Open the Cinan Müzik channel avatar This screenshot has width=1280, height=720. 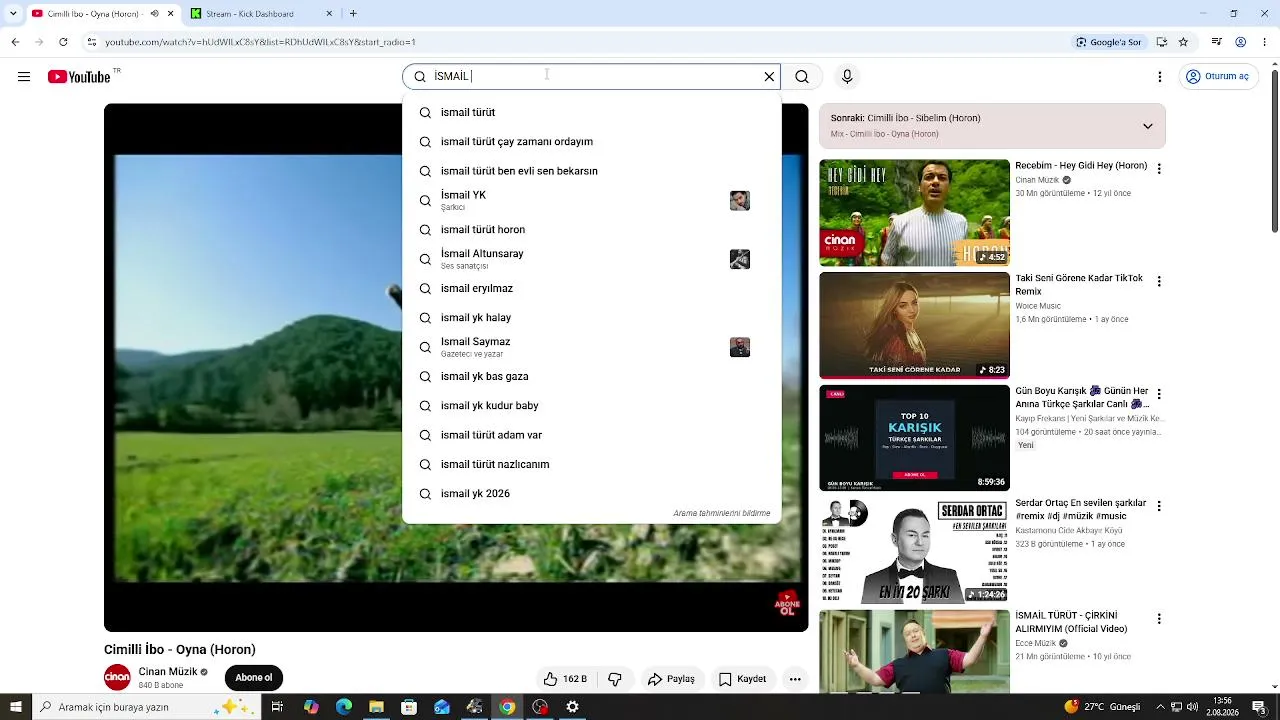coord(117,677)
